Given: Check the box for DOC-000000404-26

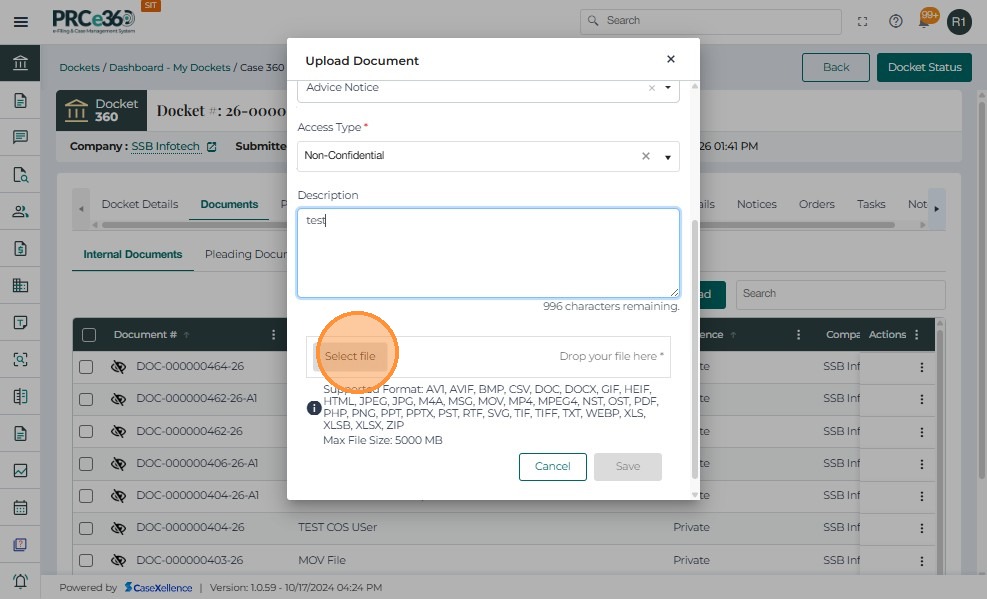Looking at the screenshot, I should point(86,528).
